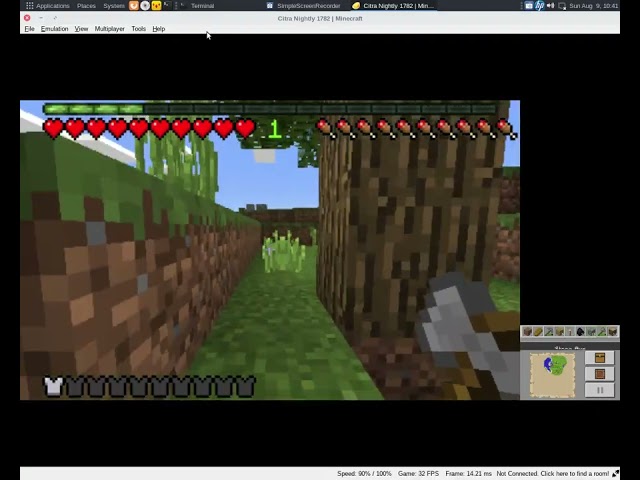Select the dirt block hotbar slot
Screen dimensions: 640x480
point(527,331)
